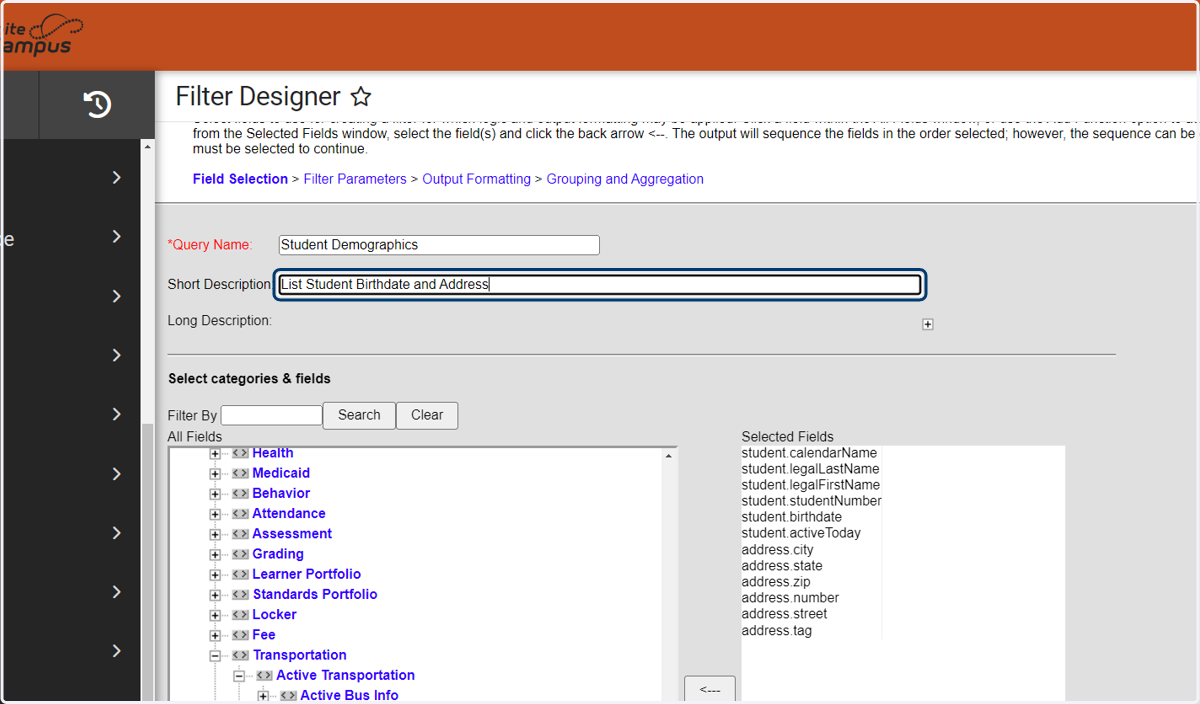This screenshot has height=704, width=1200.
Task: Select address.zip in Selected Fields
Action: tap(776, 582)
